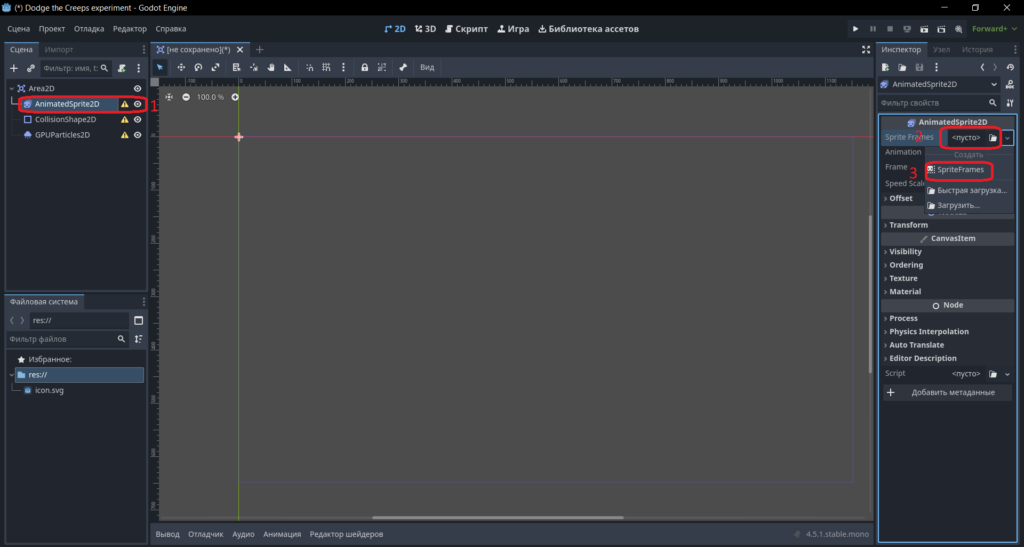Select the Ruler Mode tool
The height and width of the screenshot is (547, 1024).
point(287,67)
